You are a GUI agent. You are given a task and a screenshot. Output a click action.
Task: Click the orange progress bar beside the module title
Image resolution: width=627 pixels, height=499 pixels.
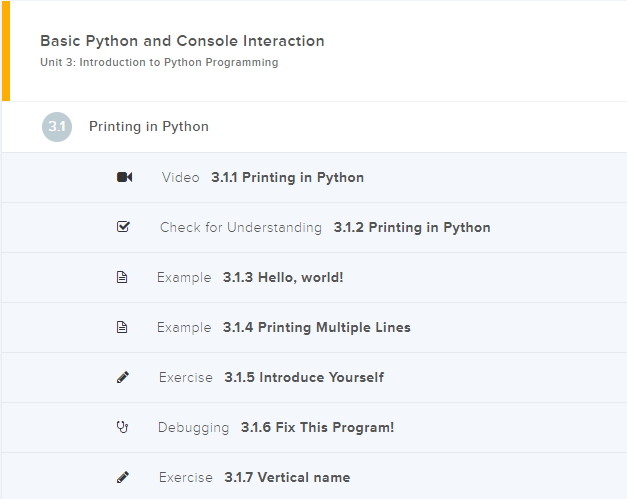(5, 52)
